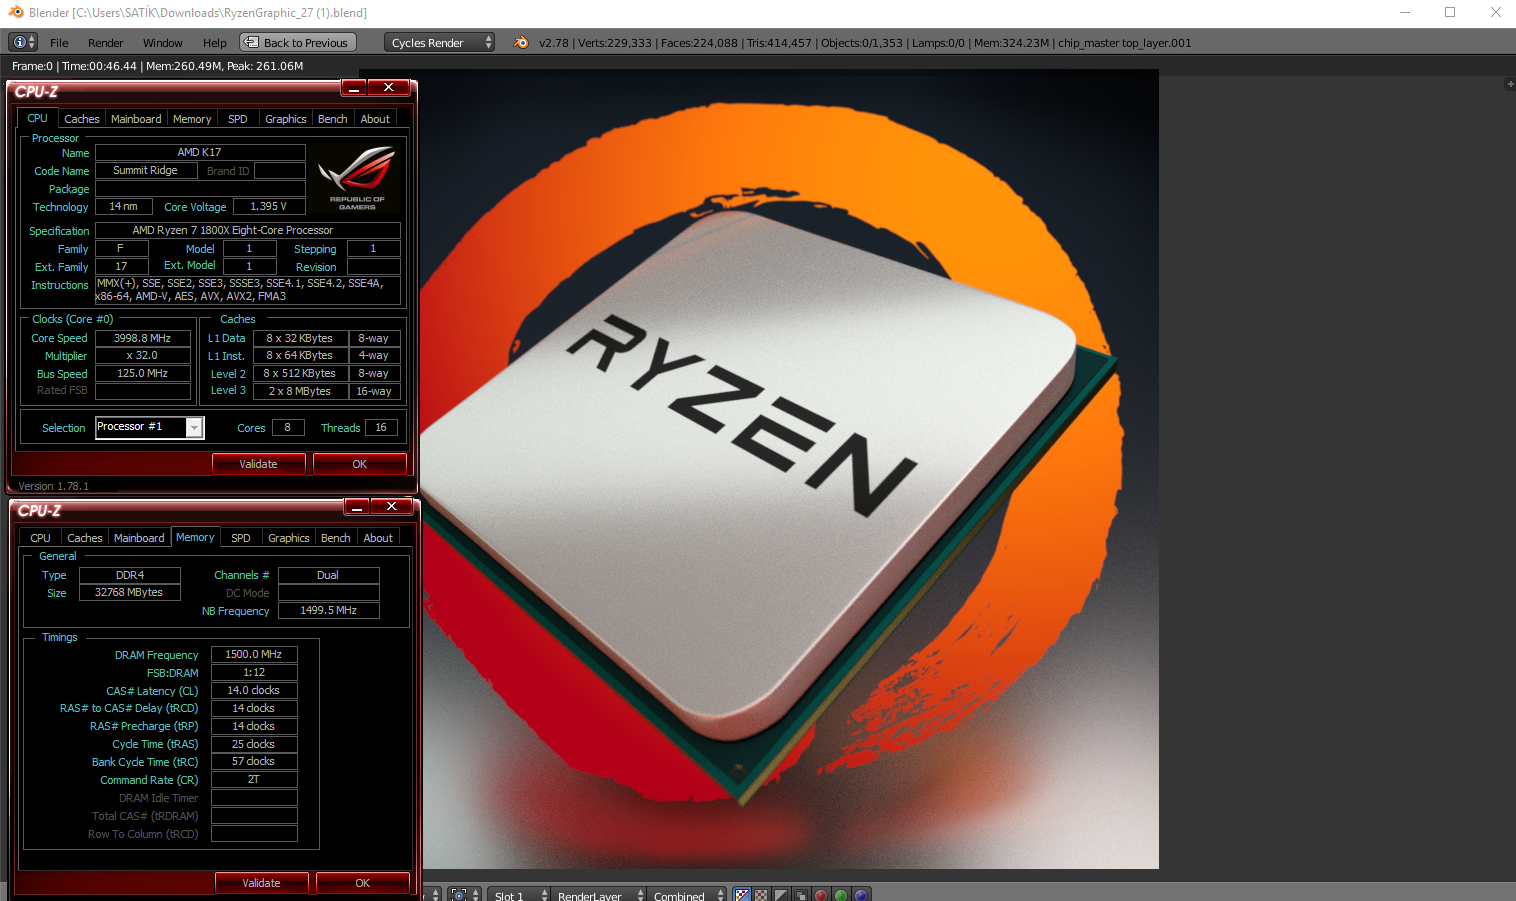Open the Info editor type selector icon

click(23, 42)
